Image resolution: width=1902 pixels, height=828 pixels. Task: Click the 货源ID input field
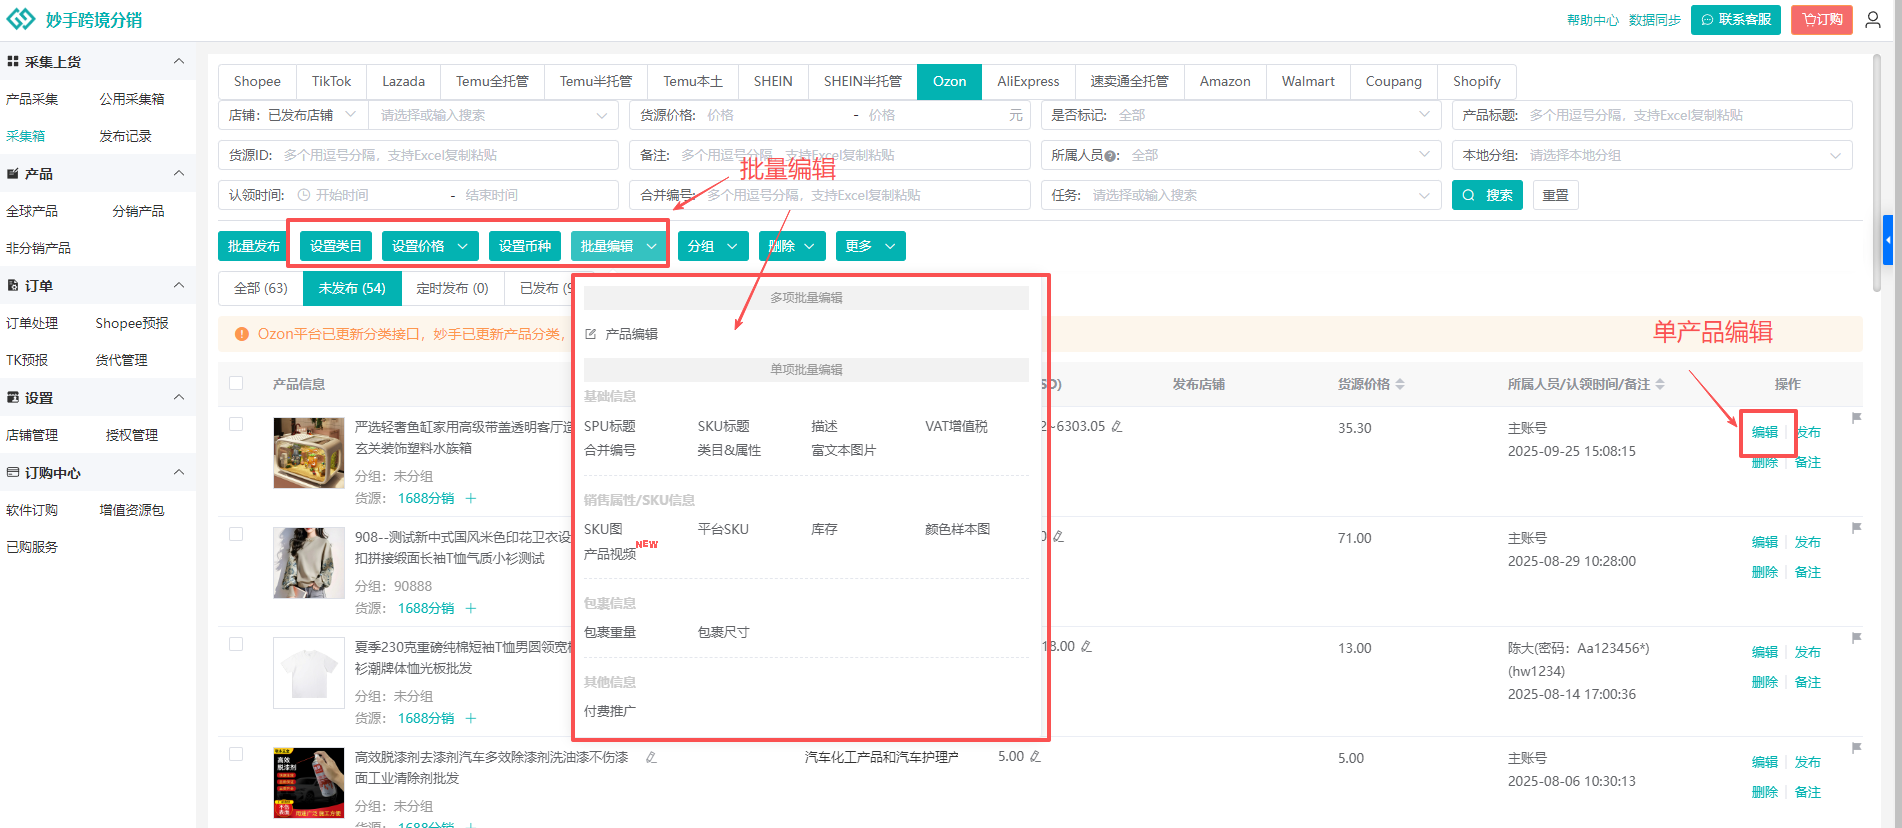click(445, 155)
